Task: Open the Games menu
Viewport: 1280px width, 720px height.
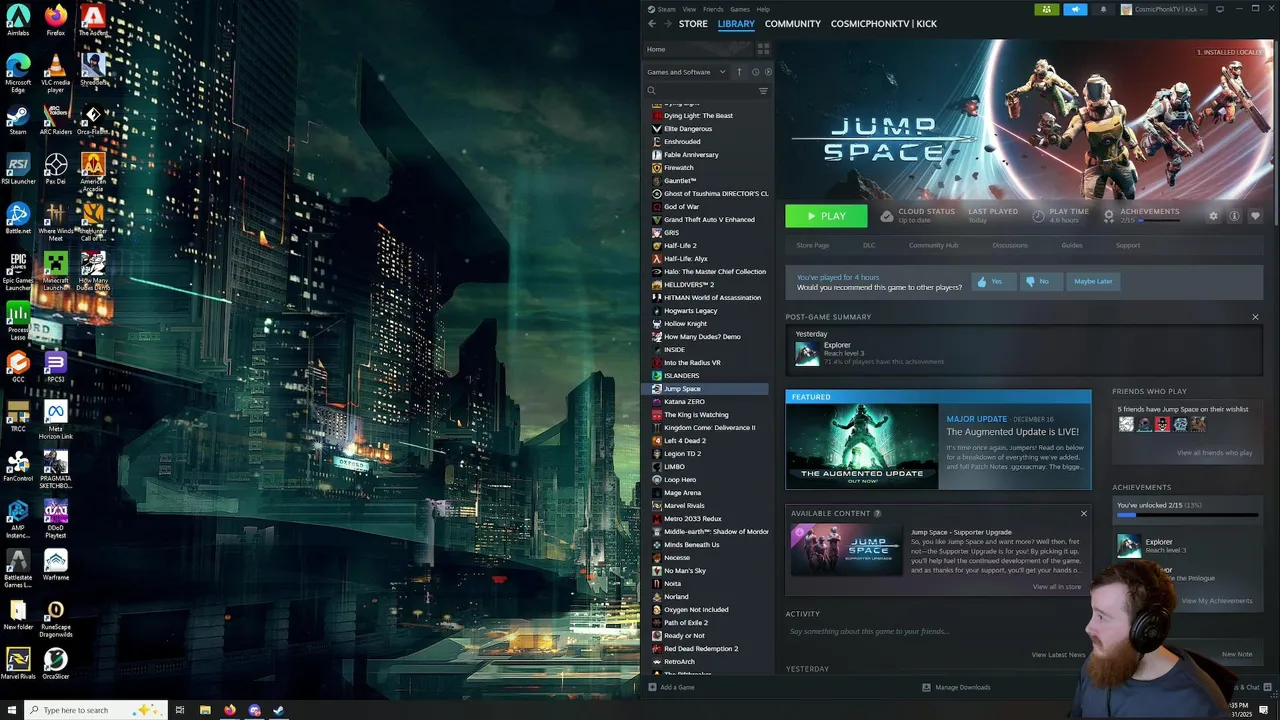Action: coord(740,9)
